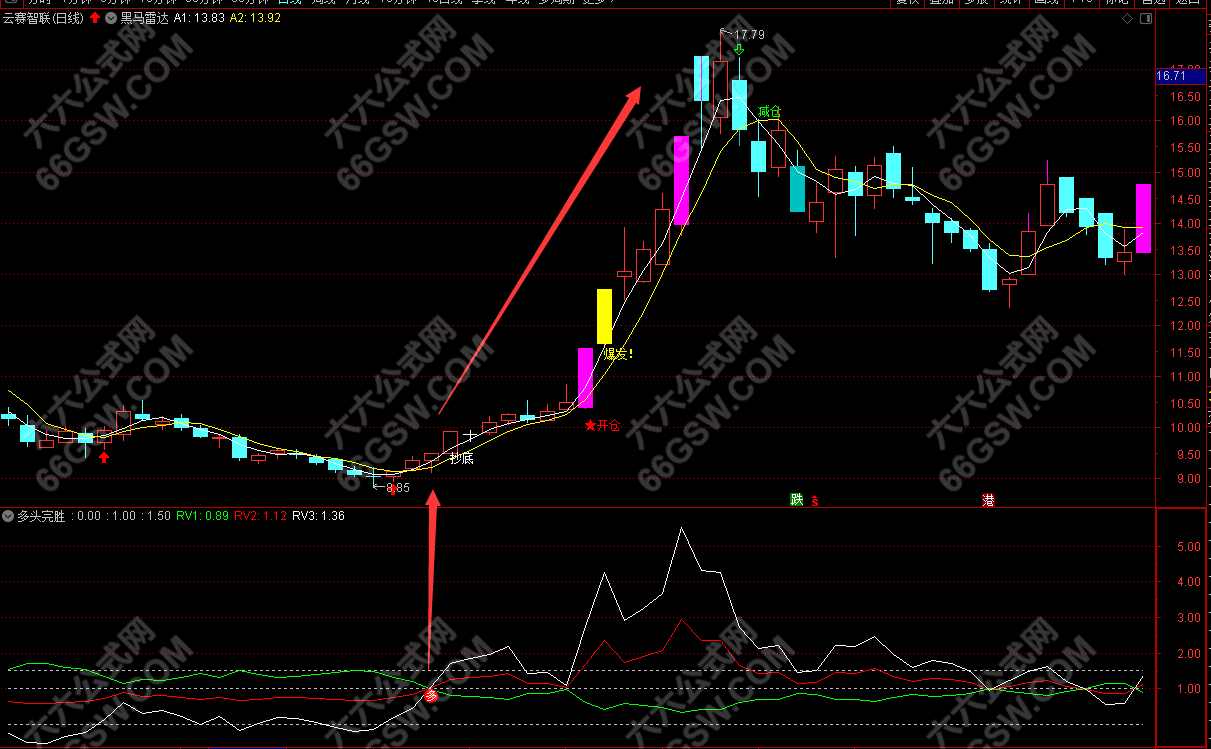Select the green down arrow under 17.79
The width and height of the screenshot is (1211, 749).
[x=739, y=49]
